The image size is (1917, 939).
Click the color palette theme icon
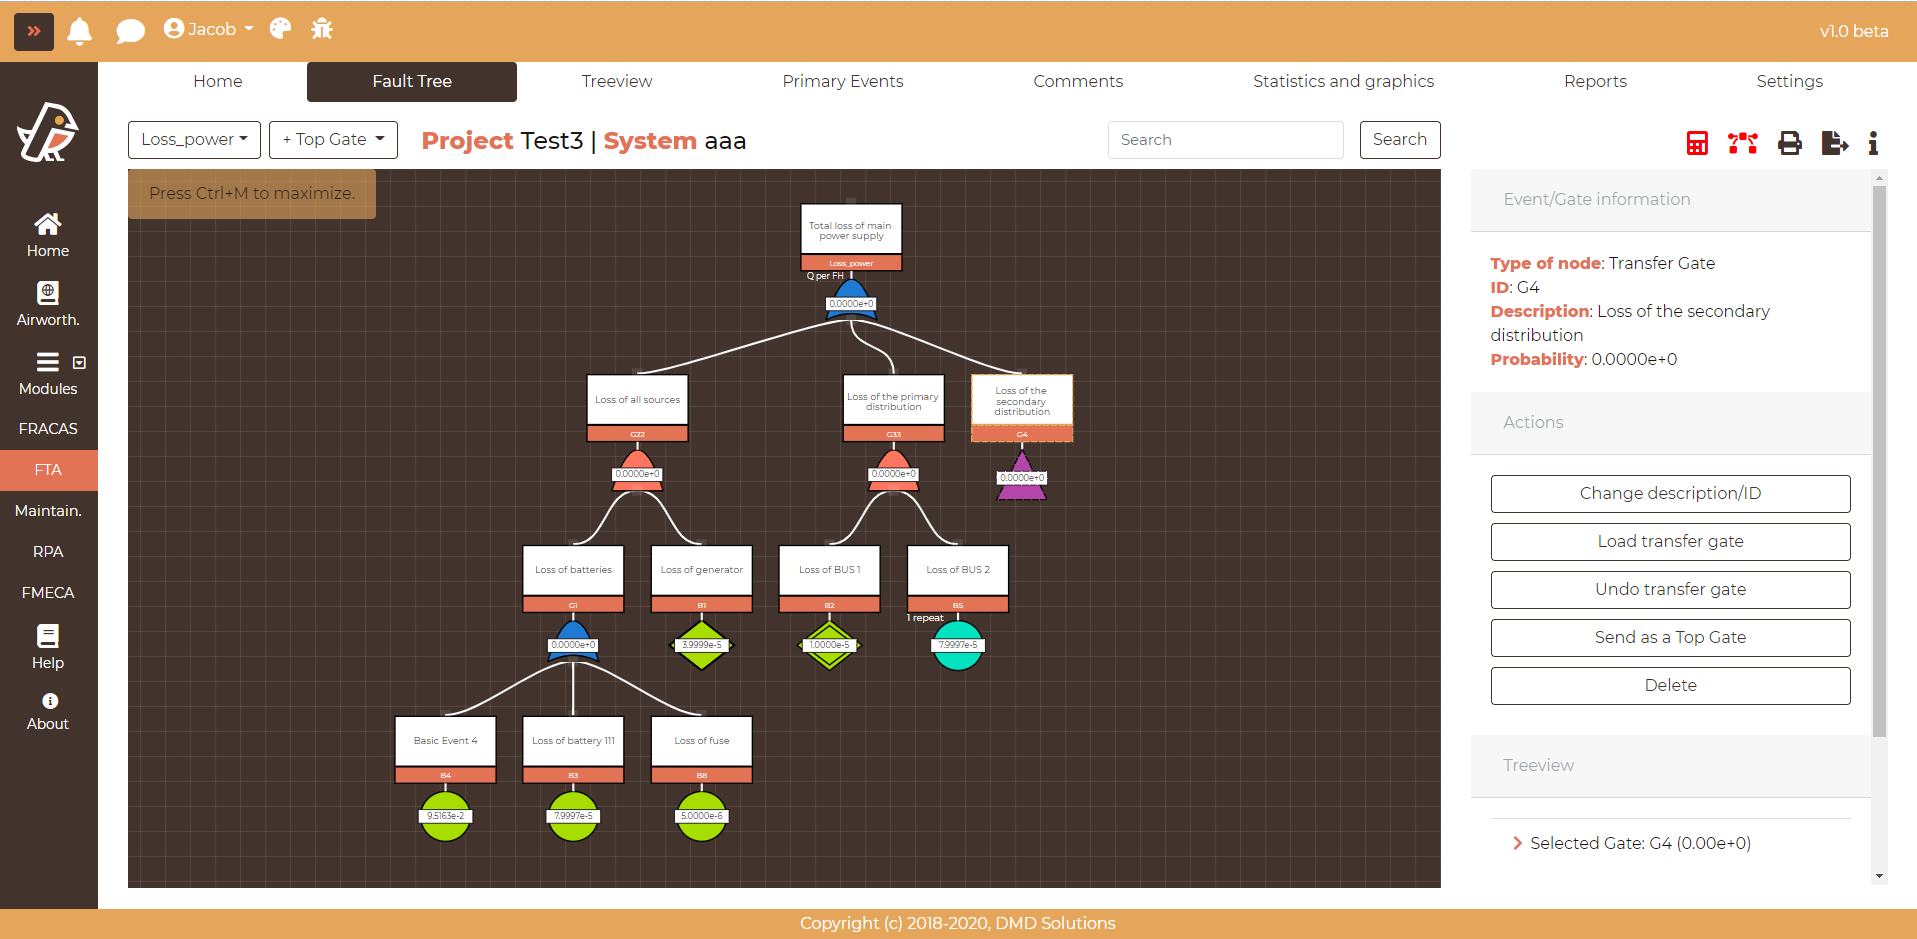[281, 29]
